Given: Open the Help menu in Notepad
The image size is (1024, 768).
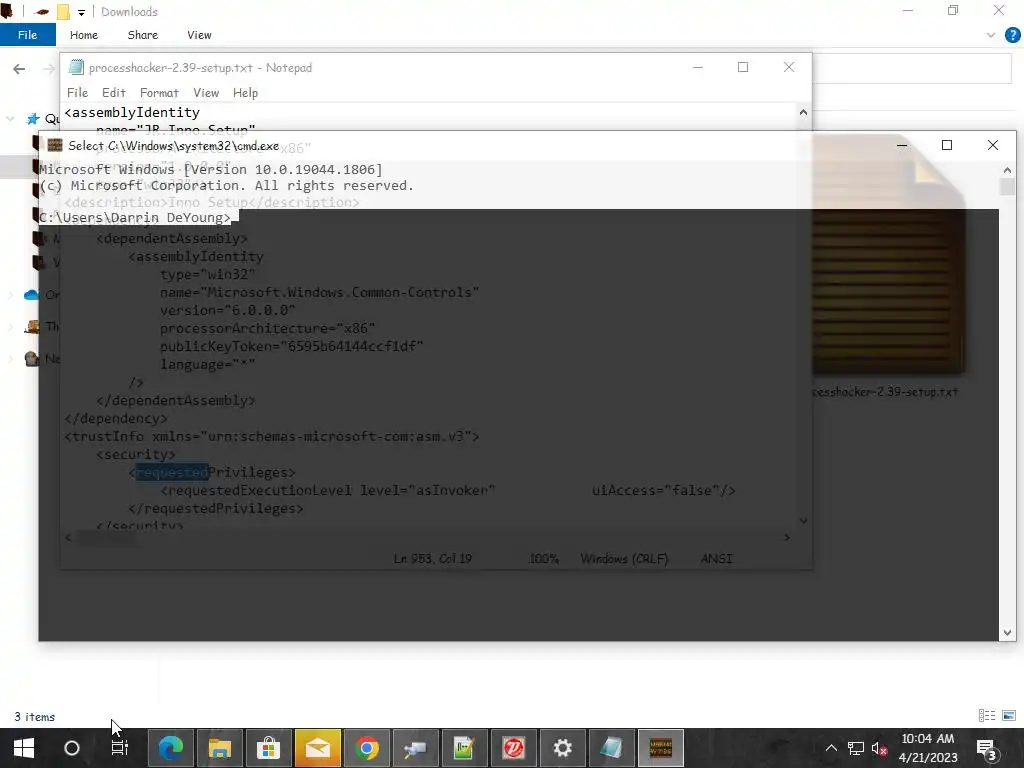Looking at the screenshot, I should point(246,93).
